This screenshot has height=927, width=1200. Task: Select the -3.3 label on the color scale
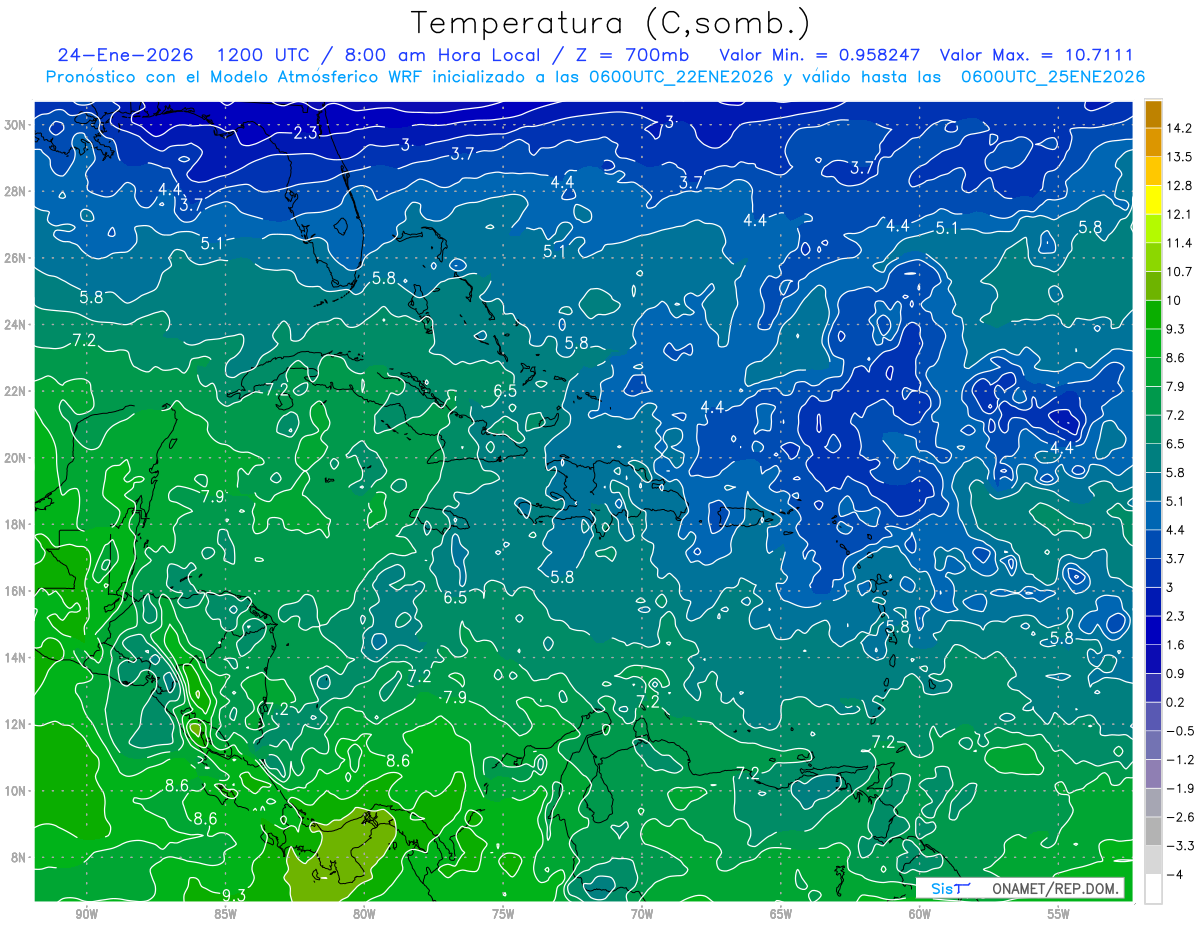pyautogui.click(x=1179, y=846)
